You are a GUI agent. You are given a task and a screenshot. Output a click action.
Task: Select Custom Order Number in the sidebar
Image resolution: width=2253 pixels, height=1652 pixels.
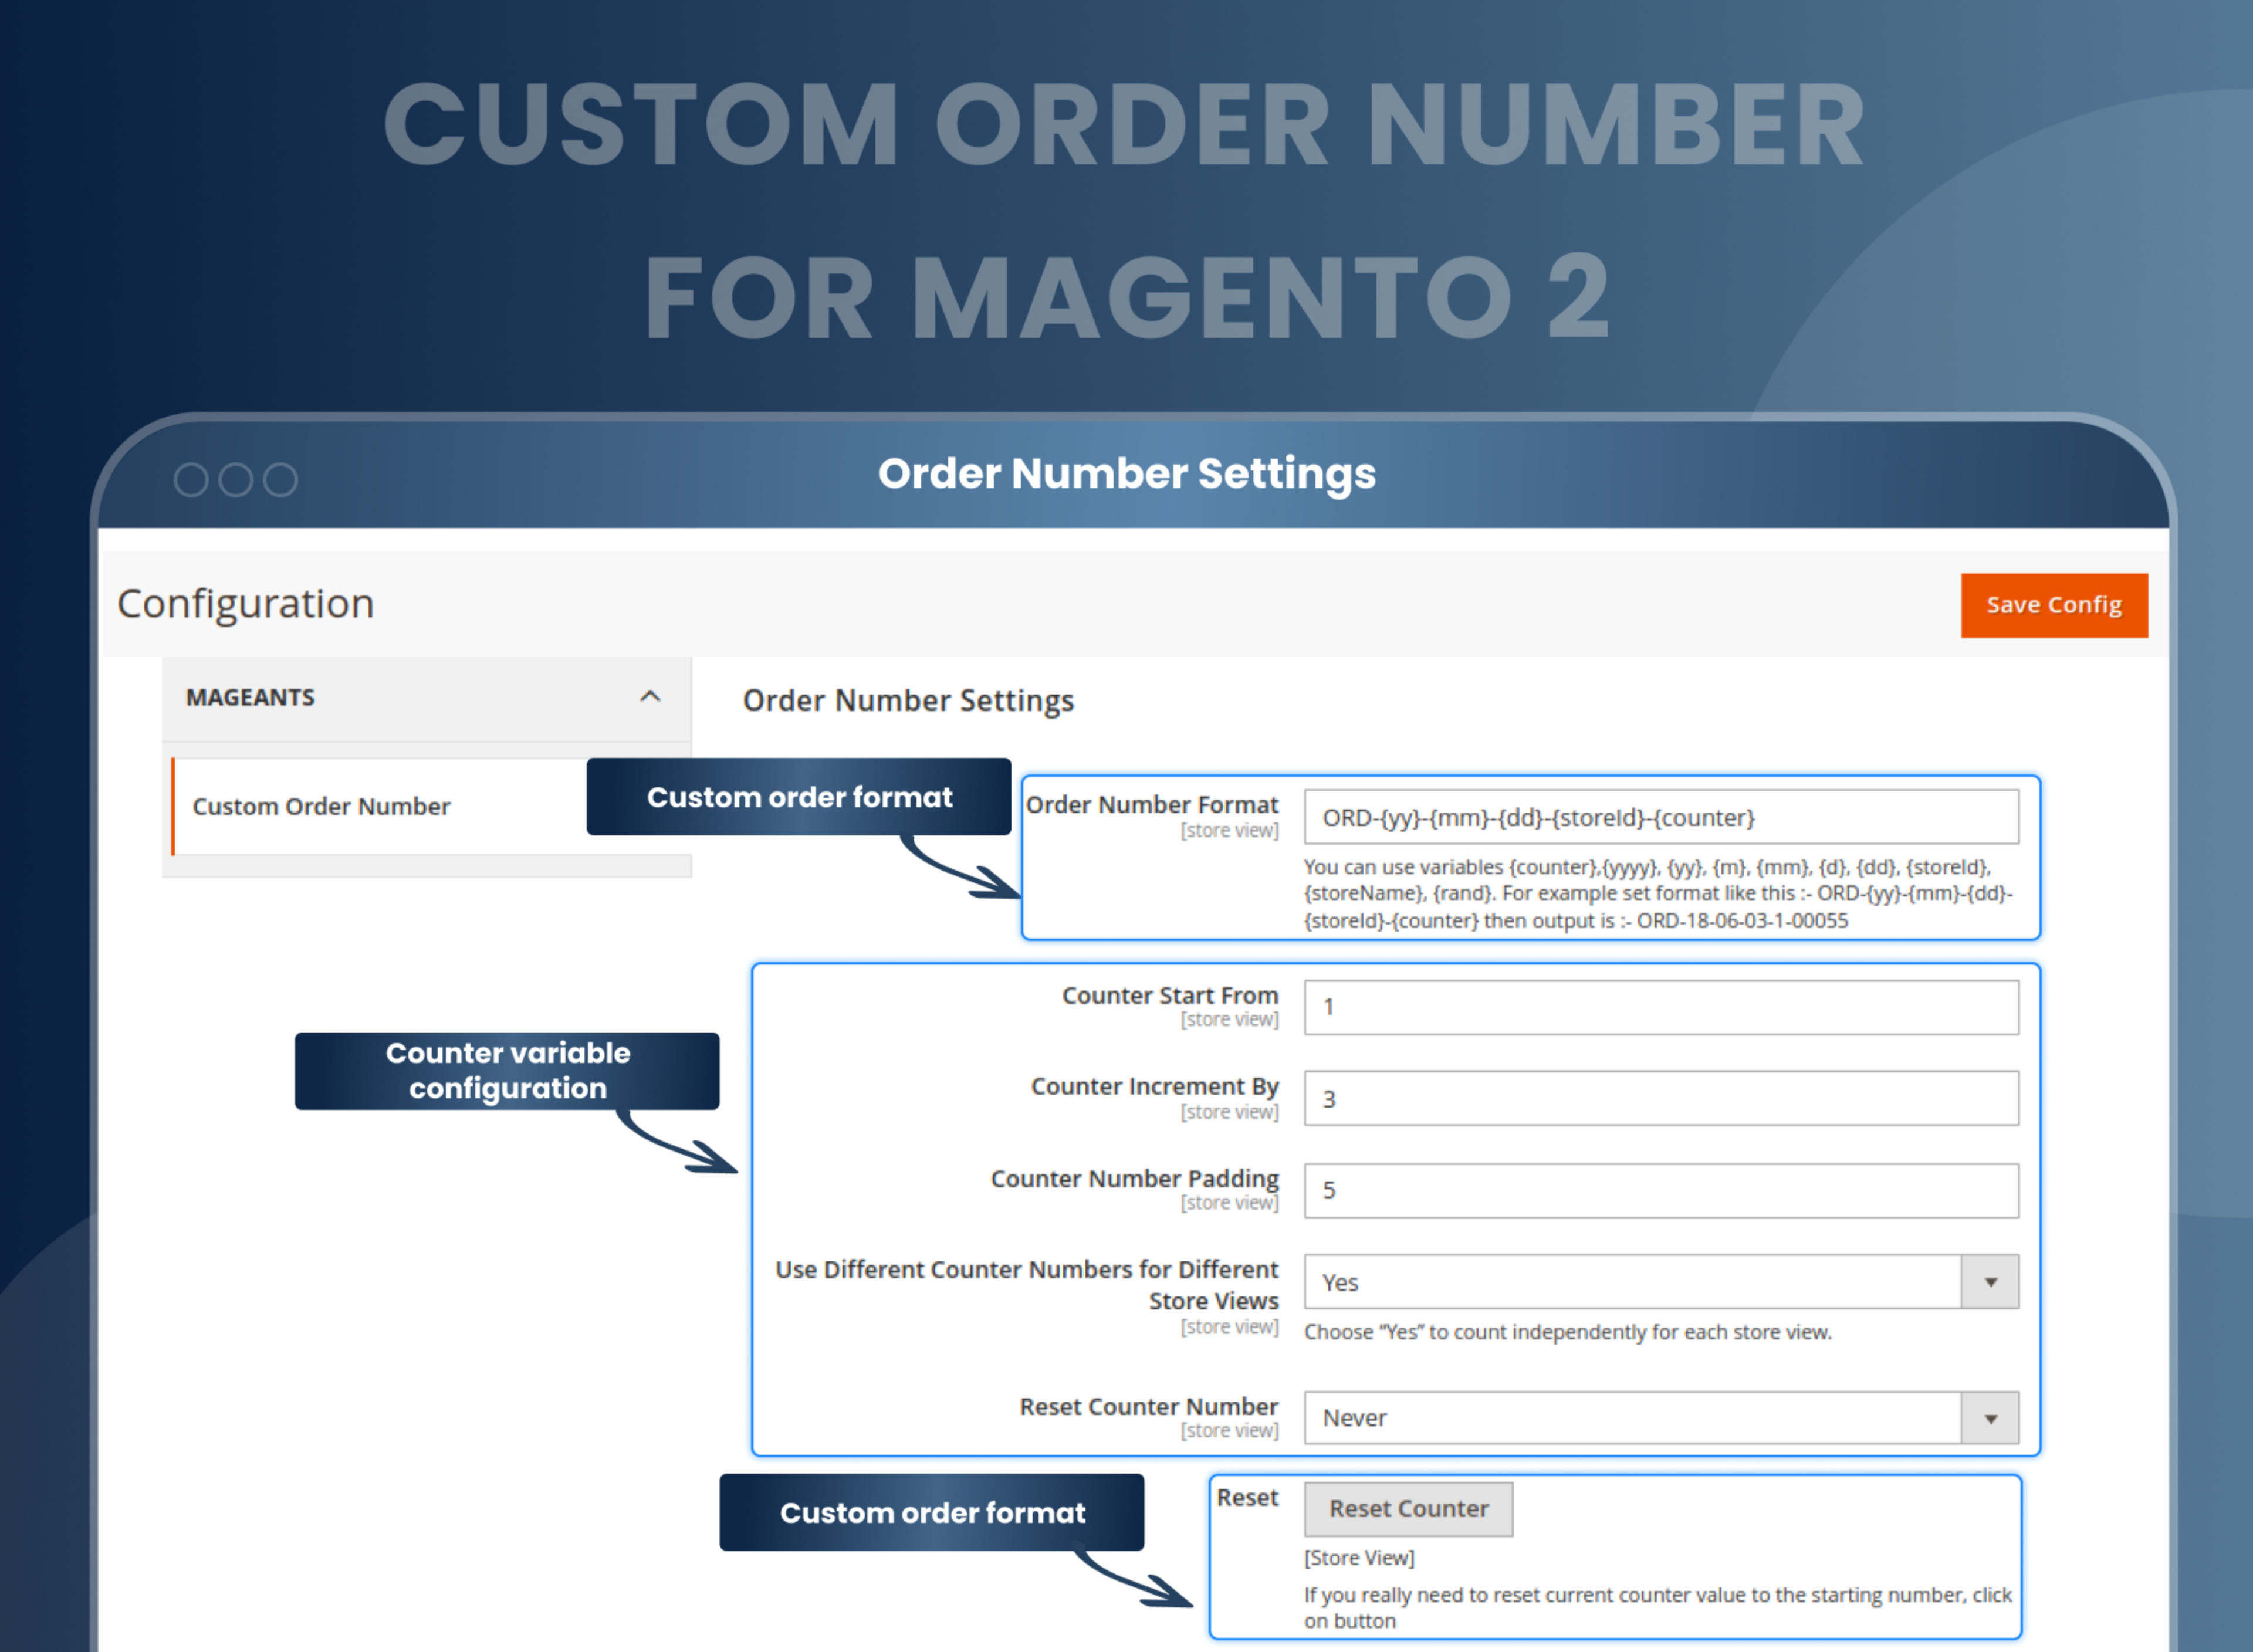point(322,806)
